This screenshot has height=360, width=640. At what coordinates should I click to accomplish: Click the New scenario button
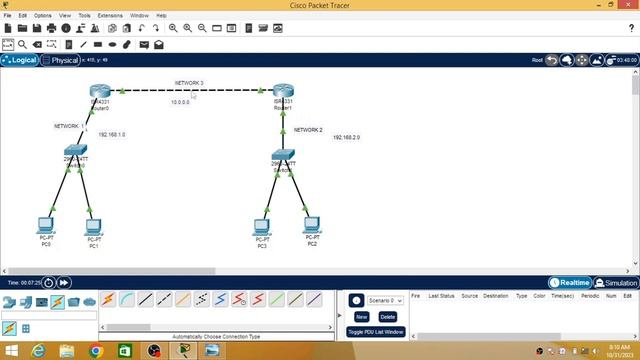[362, 317]
